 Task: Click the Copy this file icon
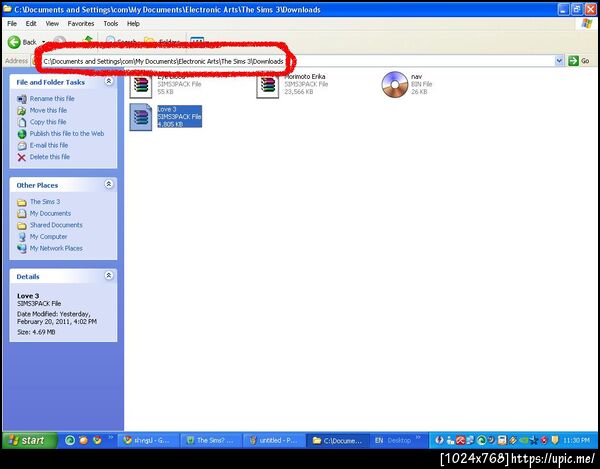(22, 122)
